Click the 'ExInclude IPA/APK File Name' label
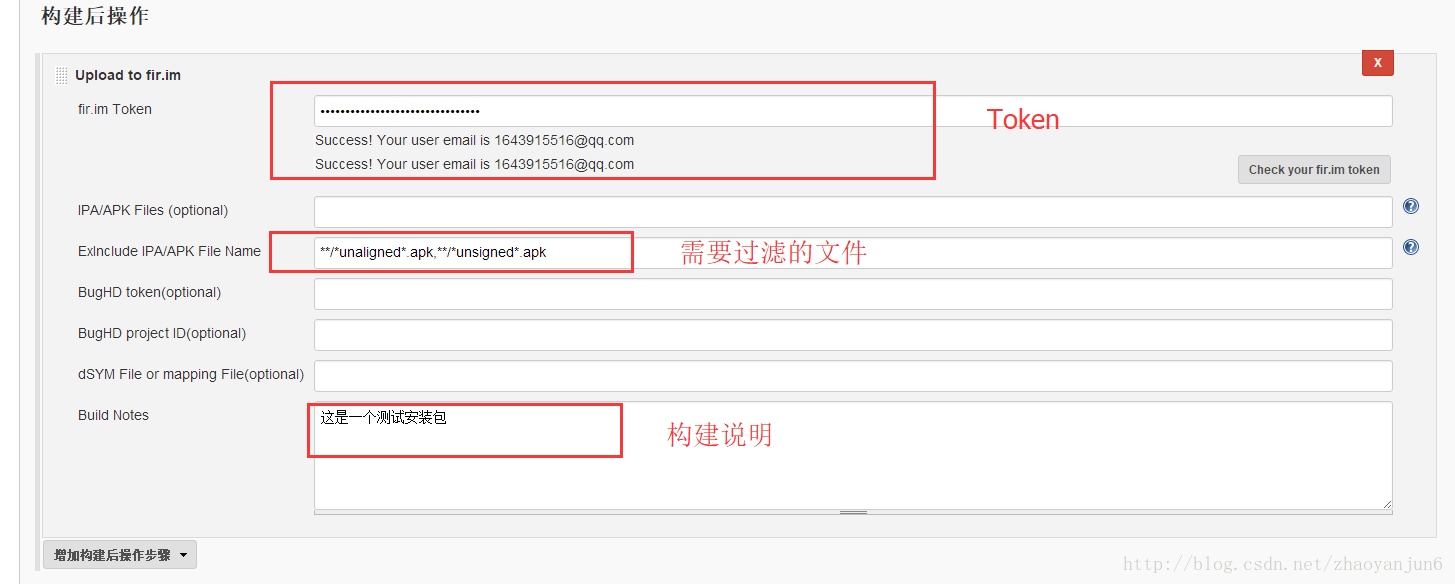 (169, 251)
